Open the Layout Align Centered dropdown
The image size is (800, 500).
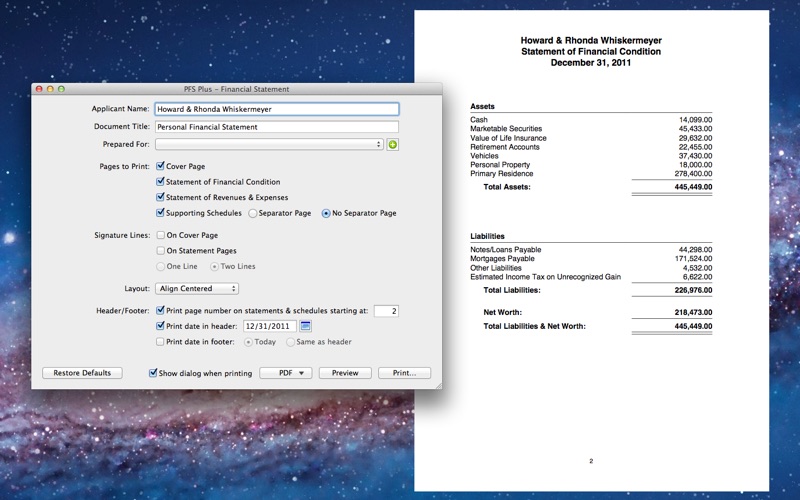point(197,289)
